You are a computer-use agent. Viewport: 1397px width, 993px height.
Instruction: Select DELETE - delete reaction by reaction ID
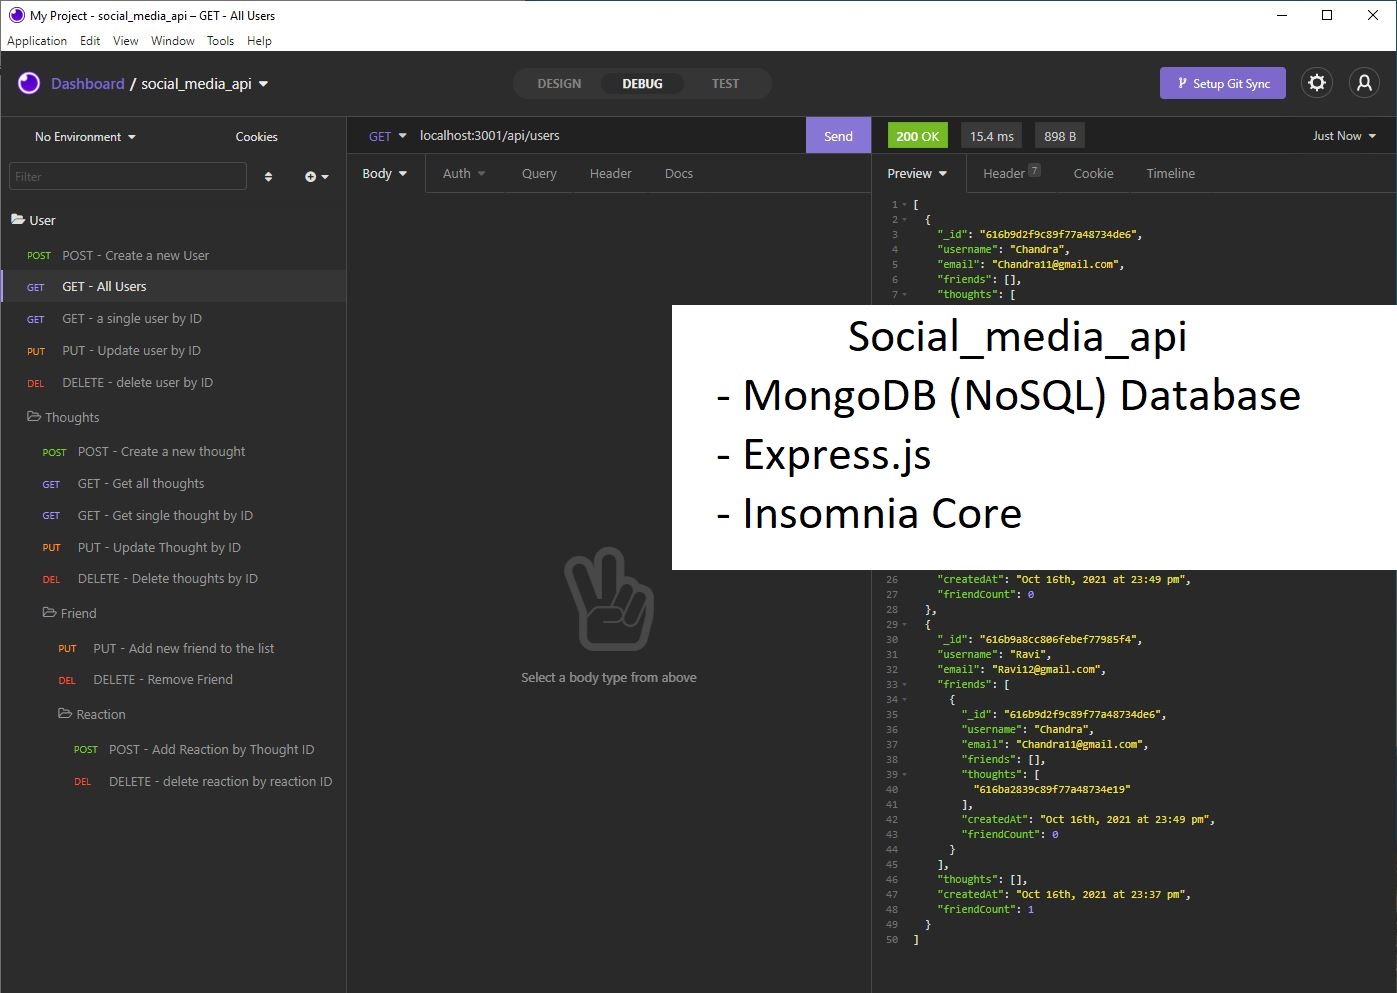click(173, 782)
